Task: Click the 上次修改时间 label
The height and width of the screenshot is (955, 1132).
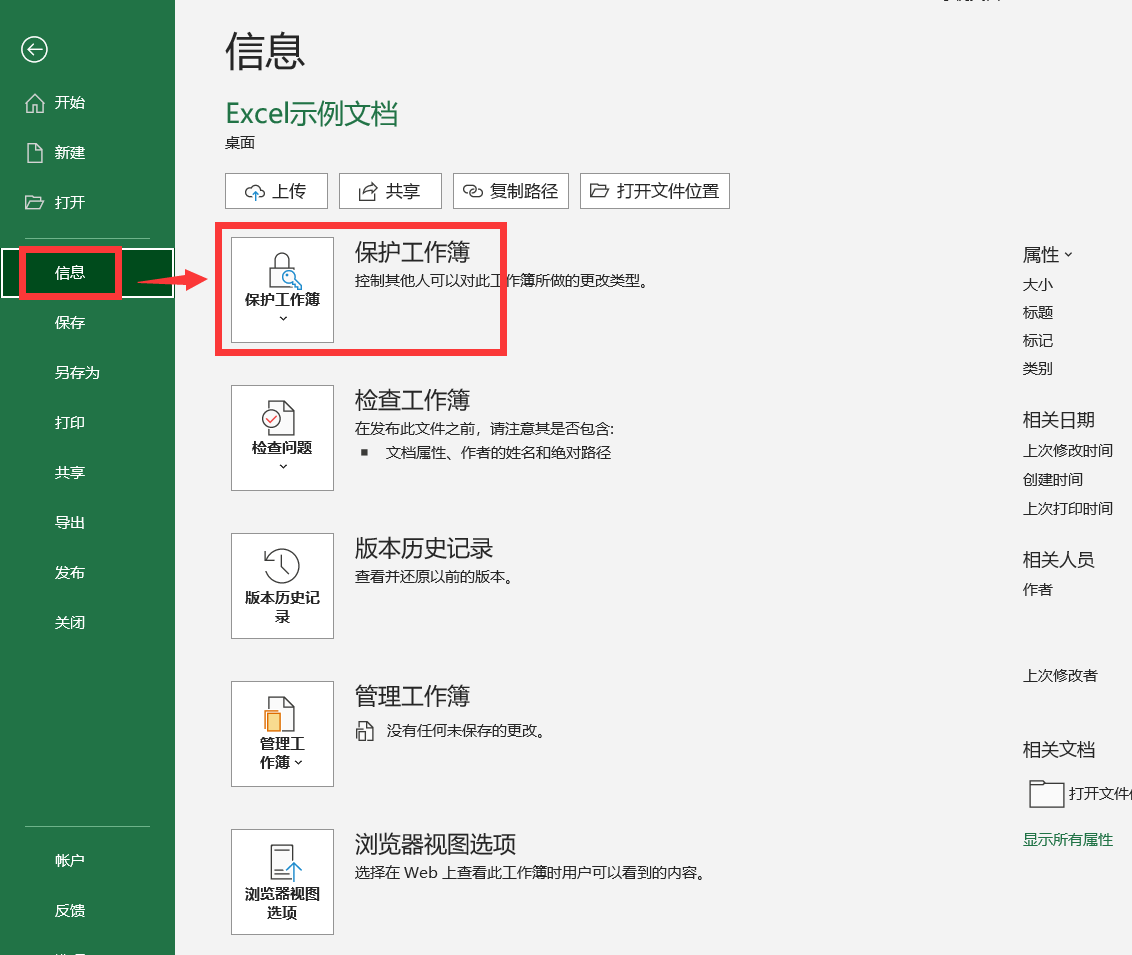Action: tap(1068, 450)
